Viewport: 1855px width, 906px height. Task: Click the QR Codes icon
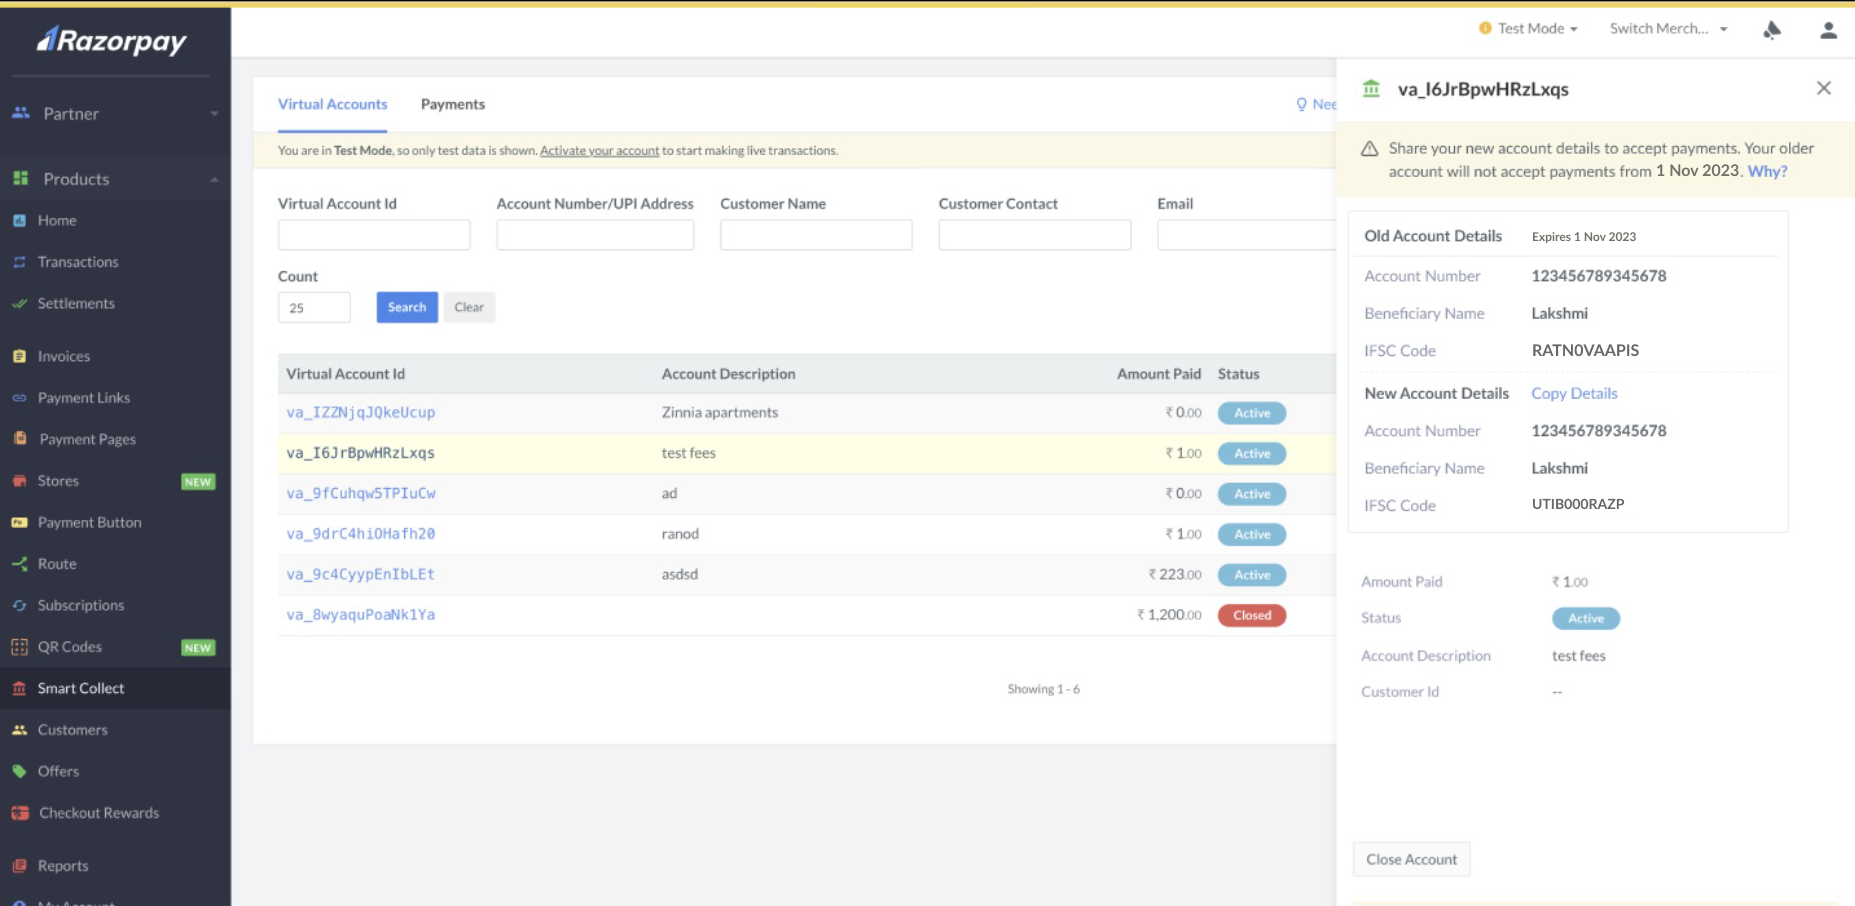coord(19,647)
